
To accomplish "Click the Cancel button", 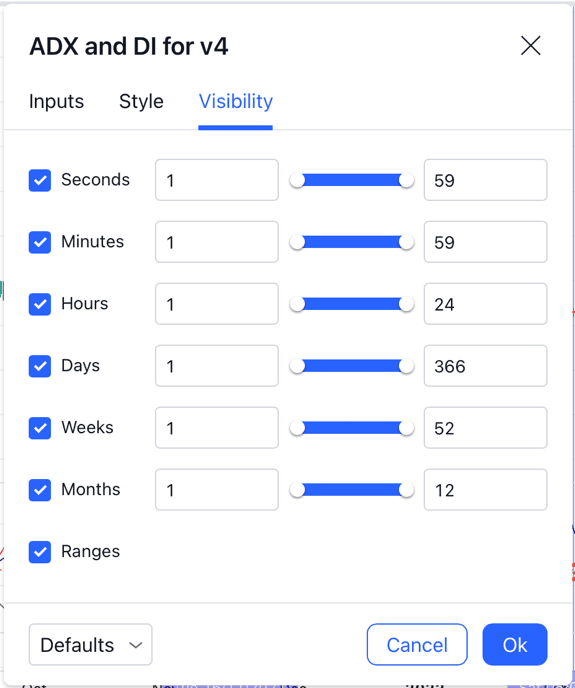I will (x=417, y=645).
